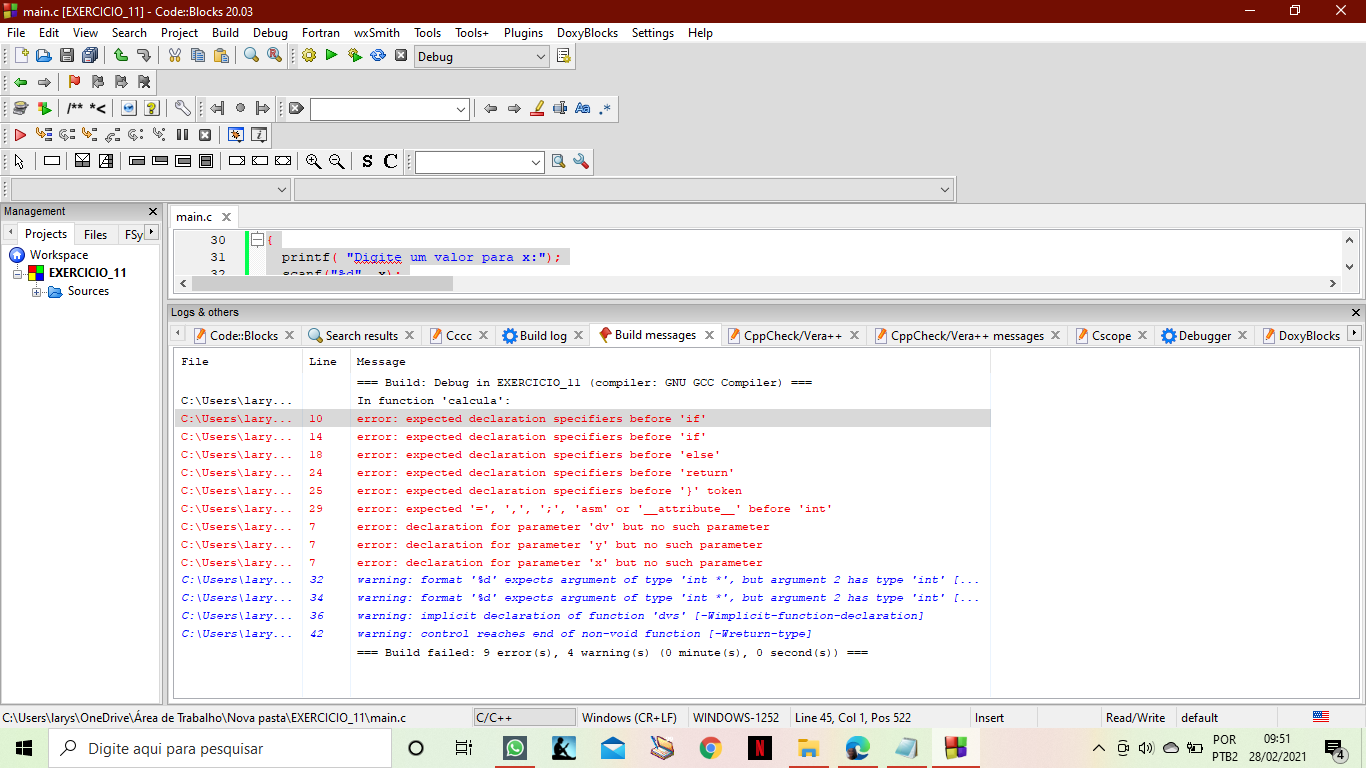Select the error before 'return' on line 24
Image resolution: width=1366 pixels, height=768 pixels.
(582, 473)
